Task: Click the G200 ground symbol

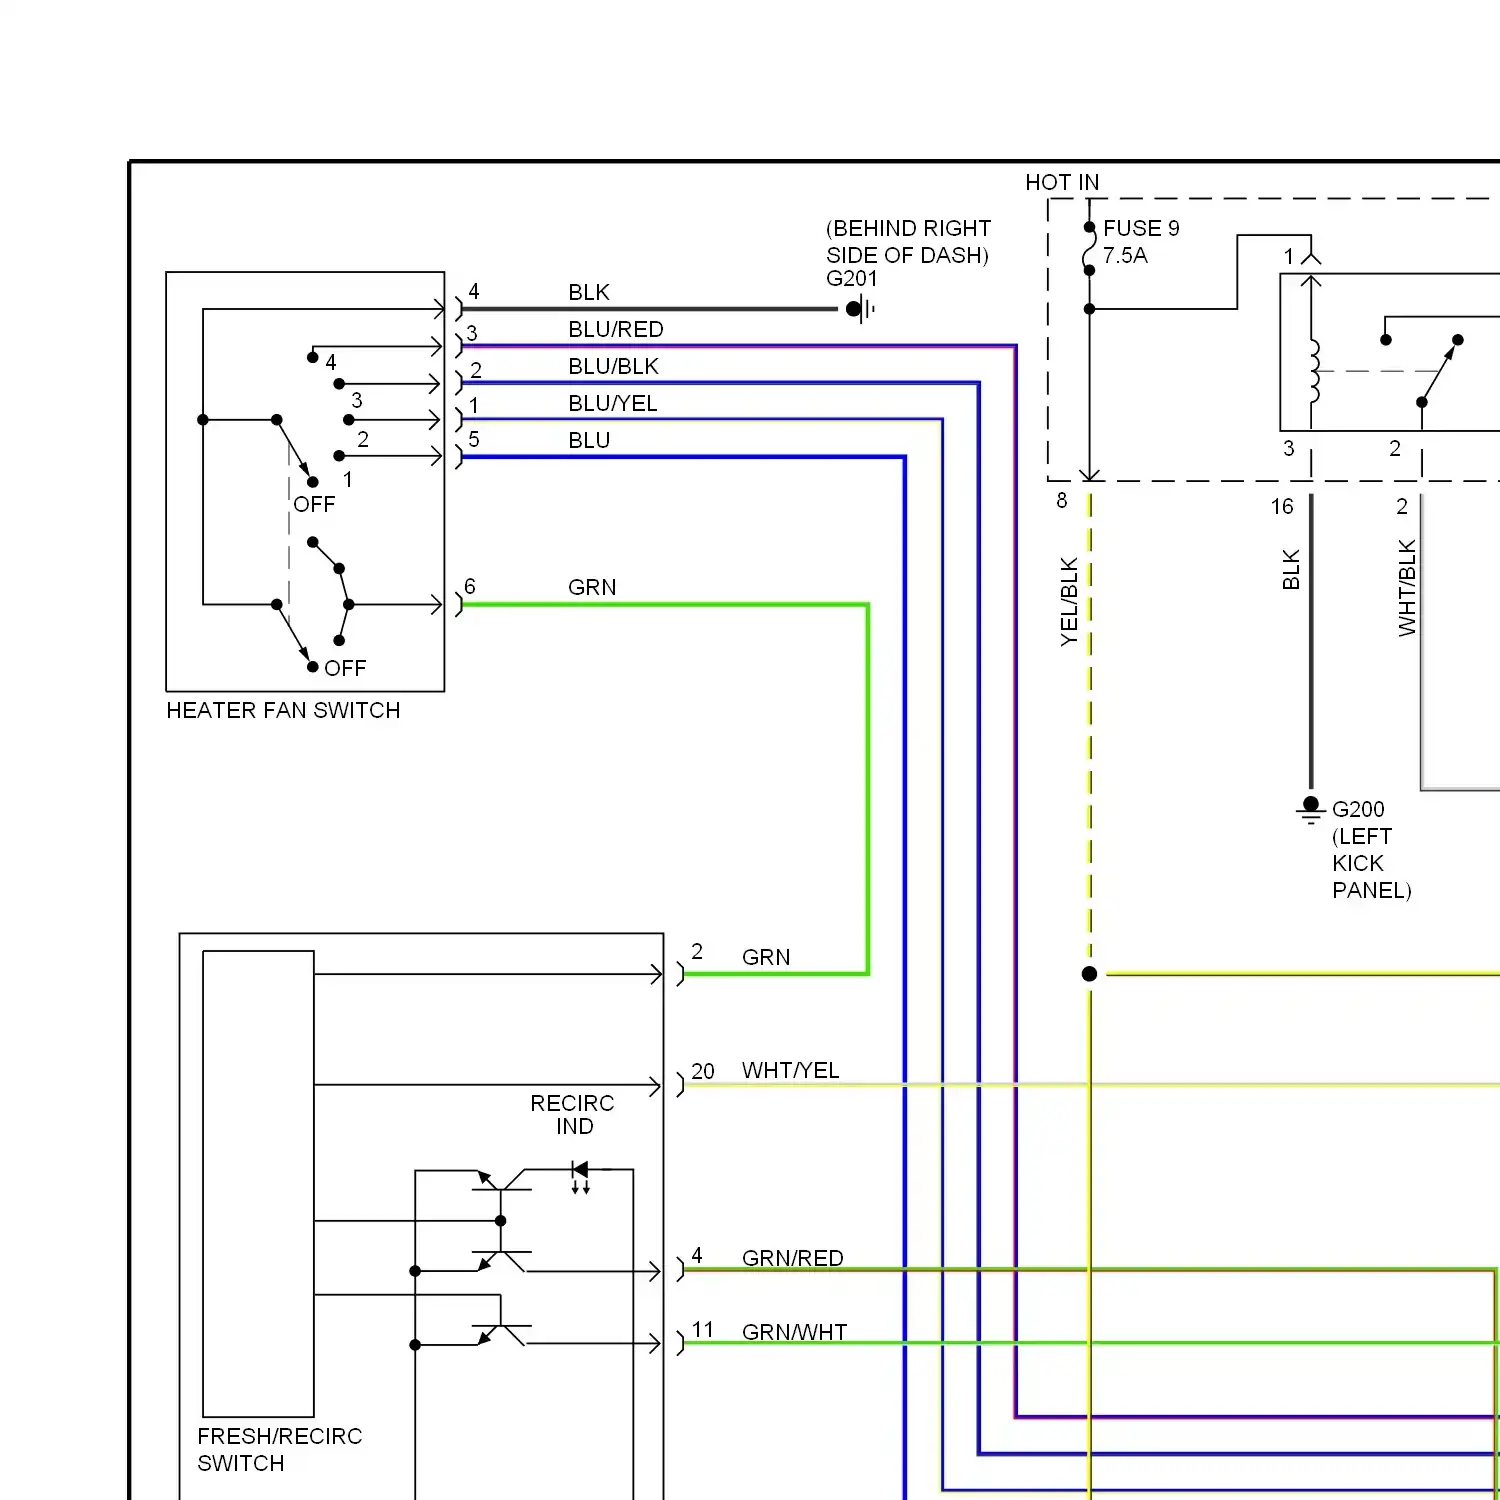Action: [x=1311, y=810]
